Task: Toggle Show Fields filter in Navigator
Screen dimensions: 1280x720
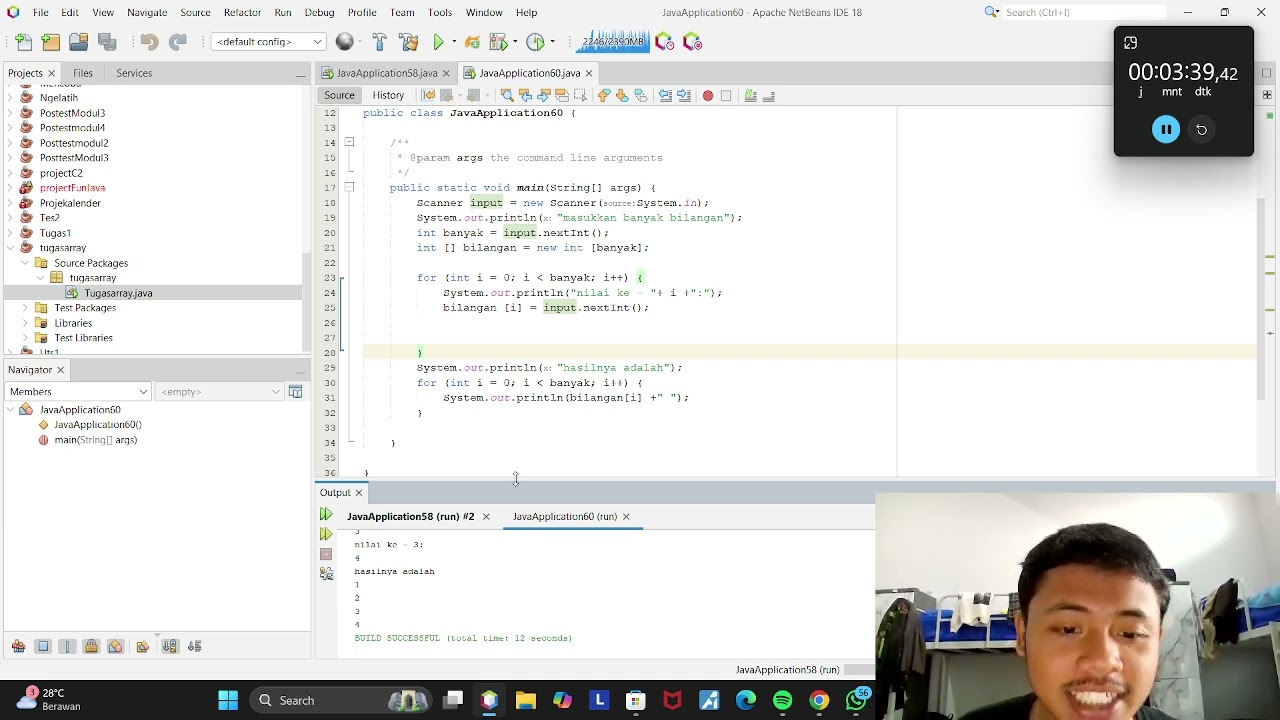Action: click(x=43, y=646)
